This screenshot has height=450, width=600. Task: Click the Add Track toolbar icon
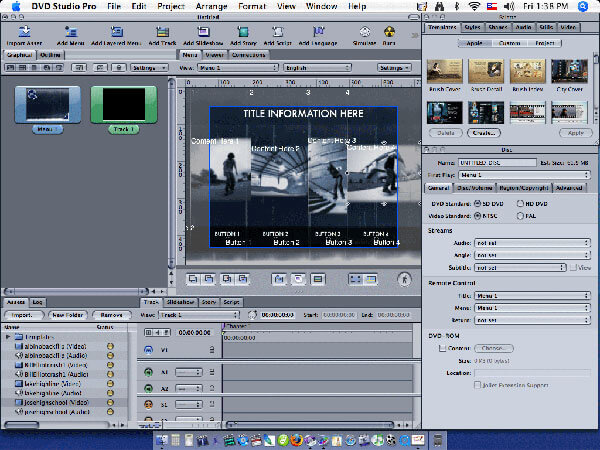tap(161, 31)
